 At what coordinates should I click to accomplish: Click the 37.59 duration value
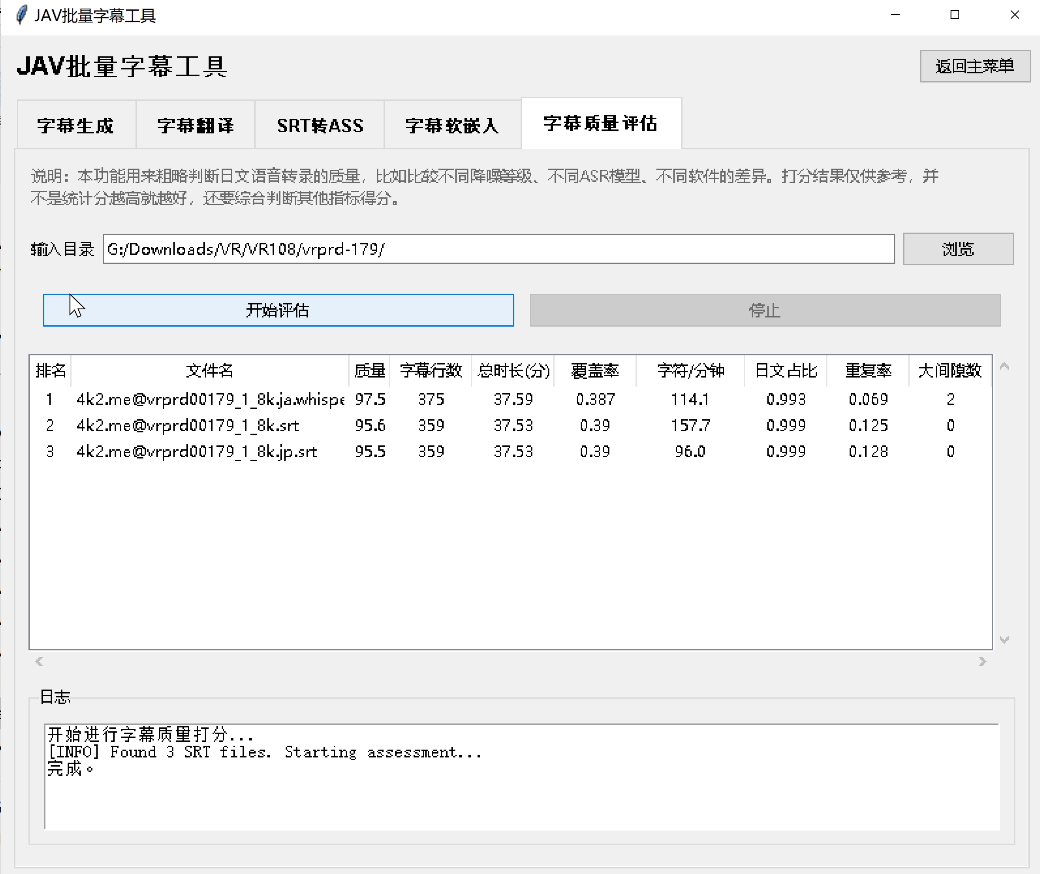point(513,399)
